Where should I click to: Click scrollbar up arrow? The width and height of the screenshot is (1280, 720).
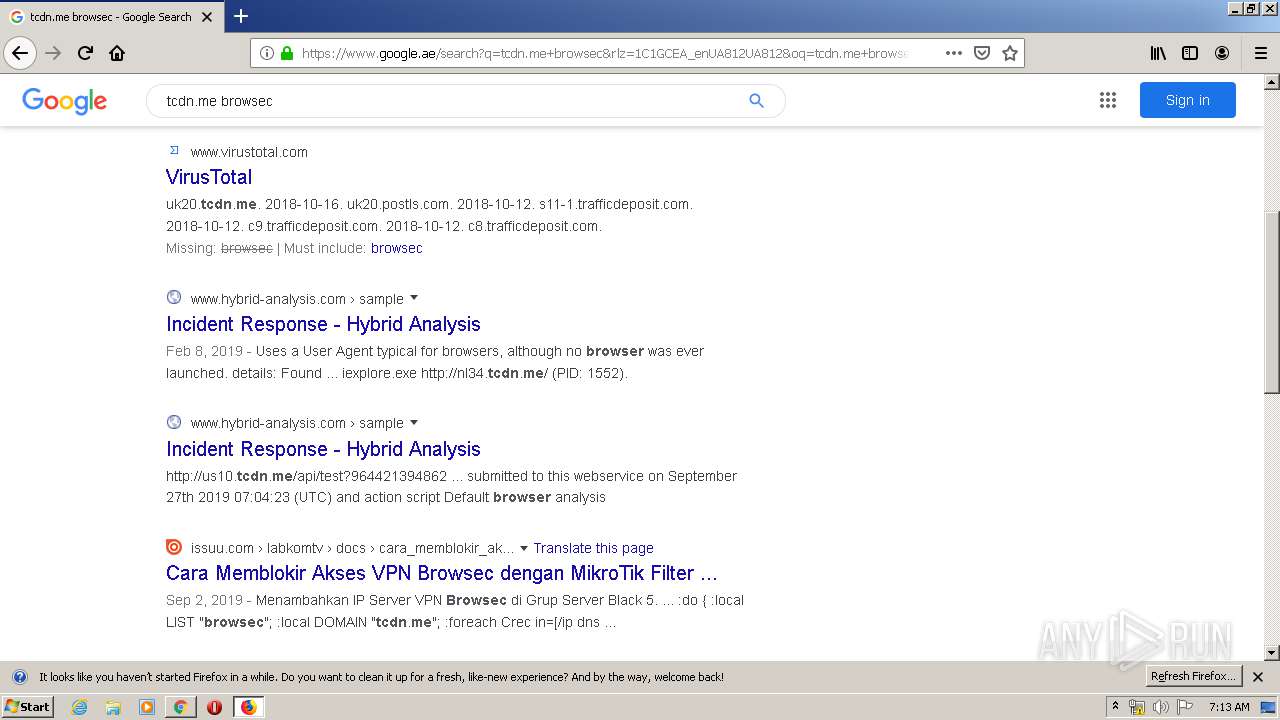pos(1272,82)
